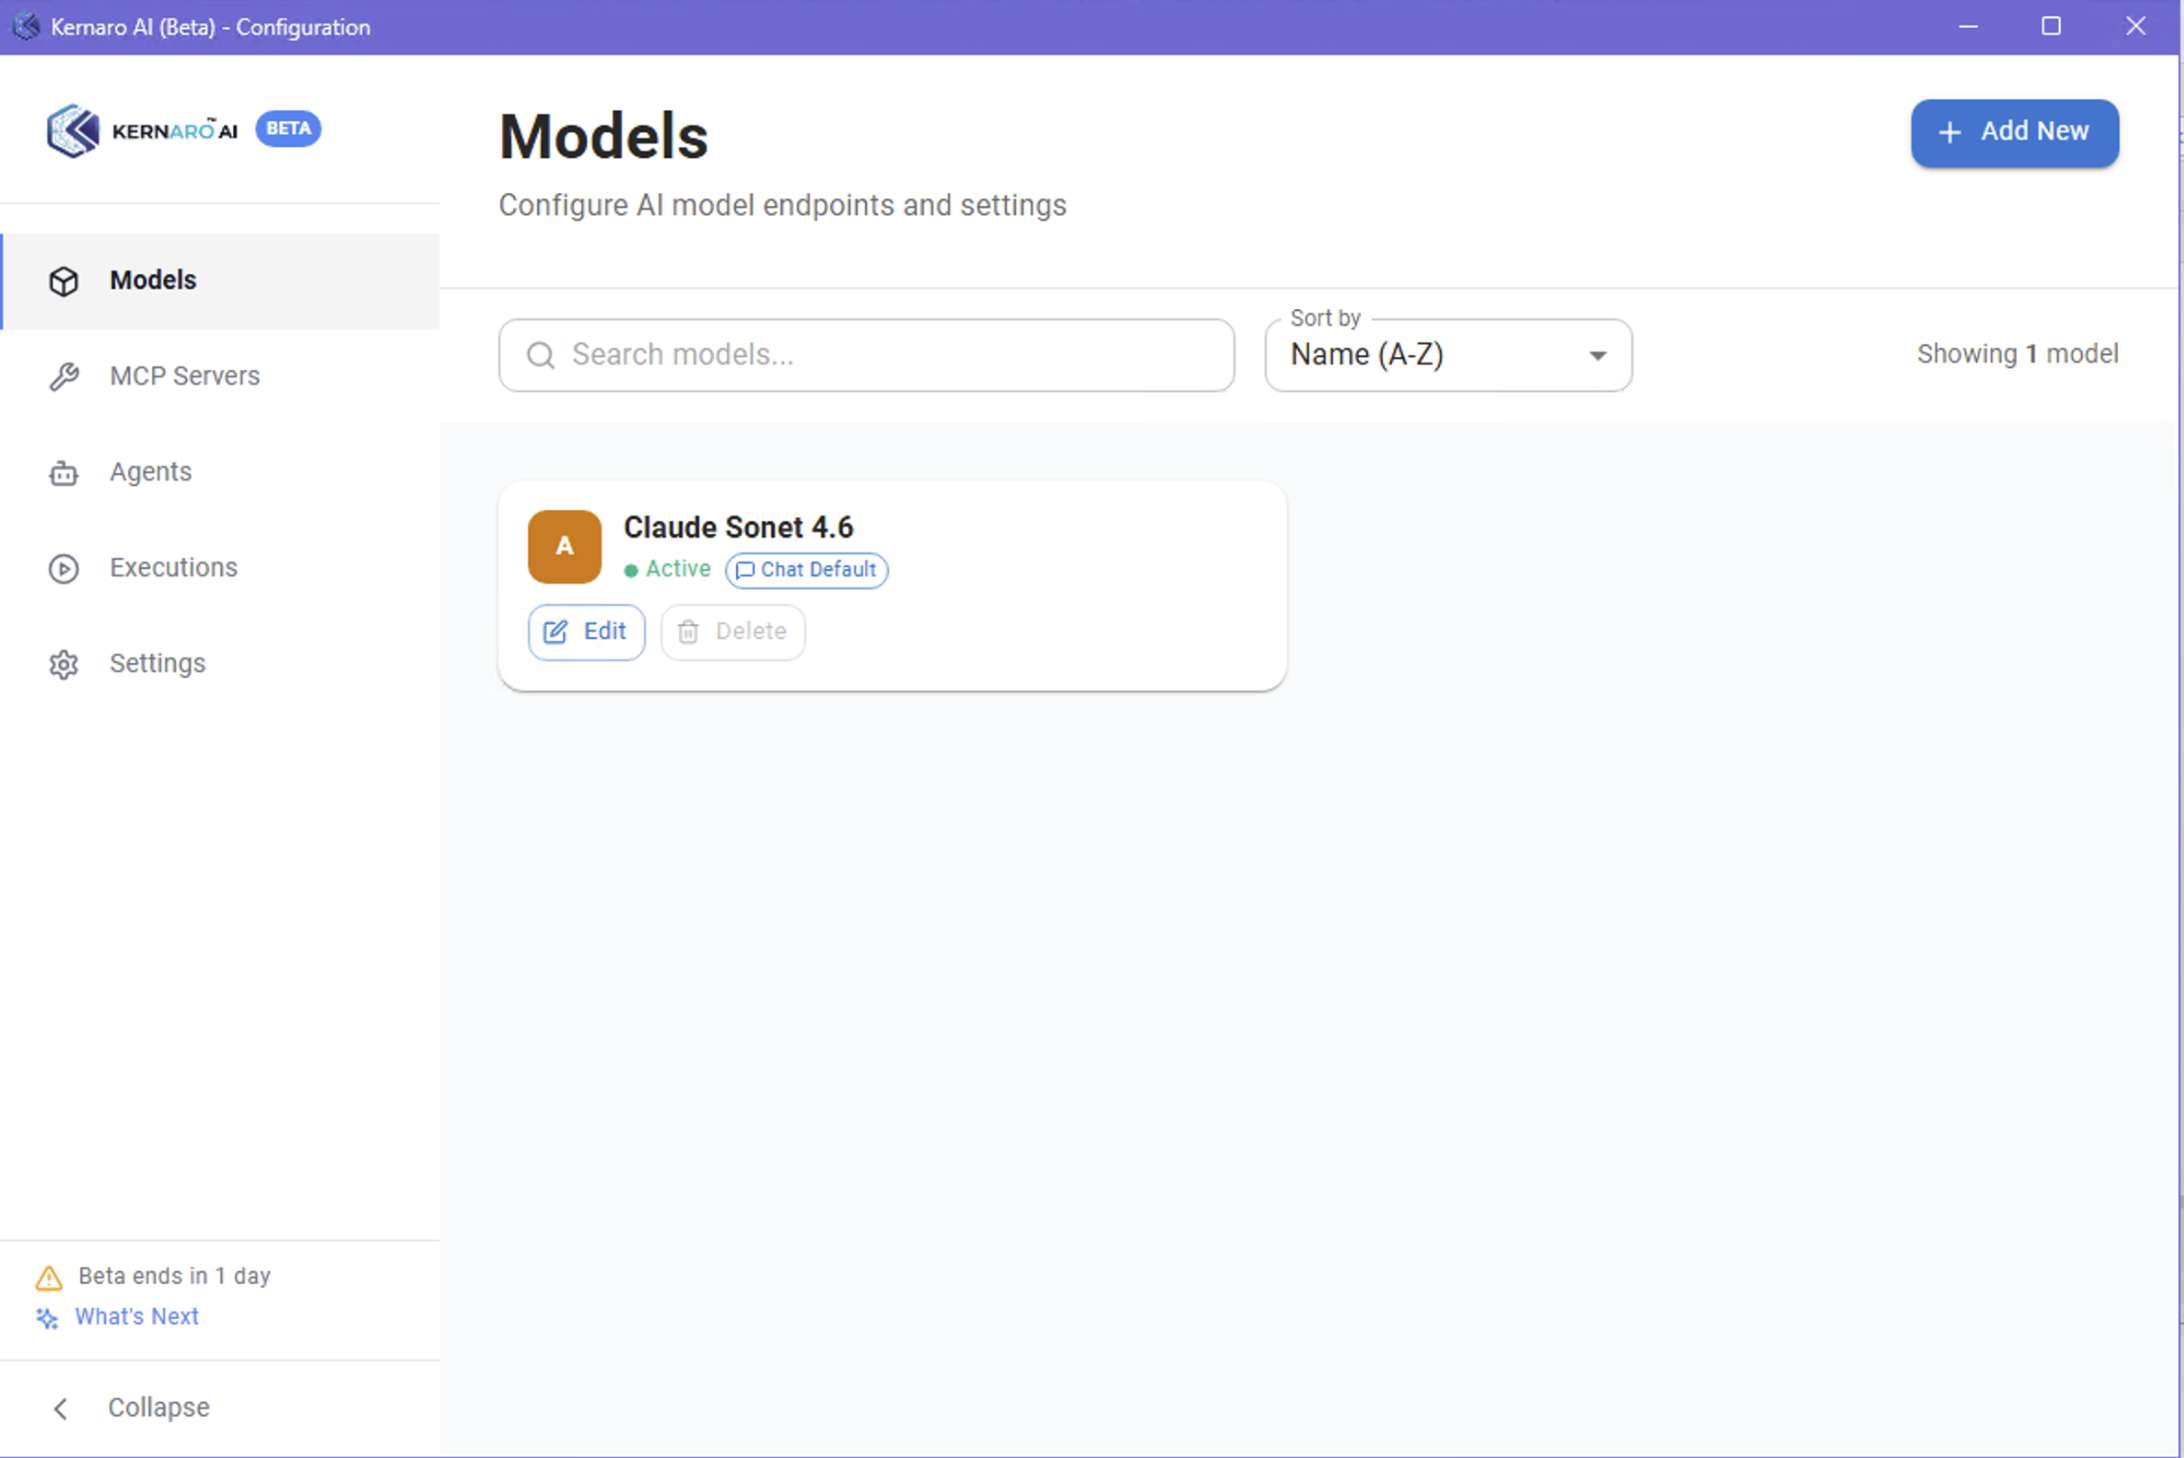Open the What's Next link
This screenshot has height=1458, width=2184.
tap(137, 1317)
